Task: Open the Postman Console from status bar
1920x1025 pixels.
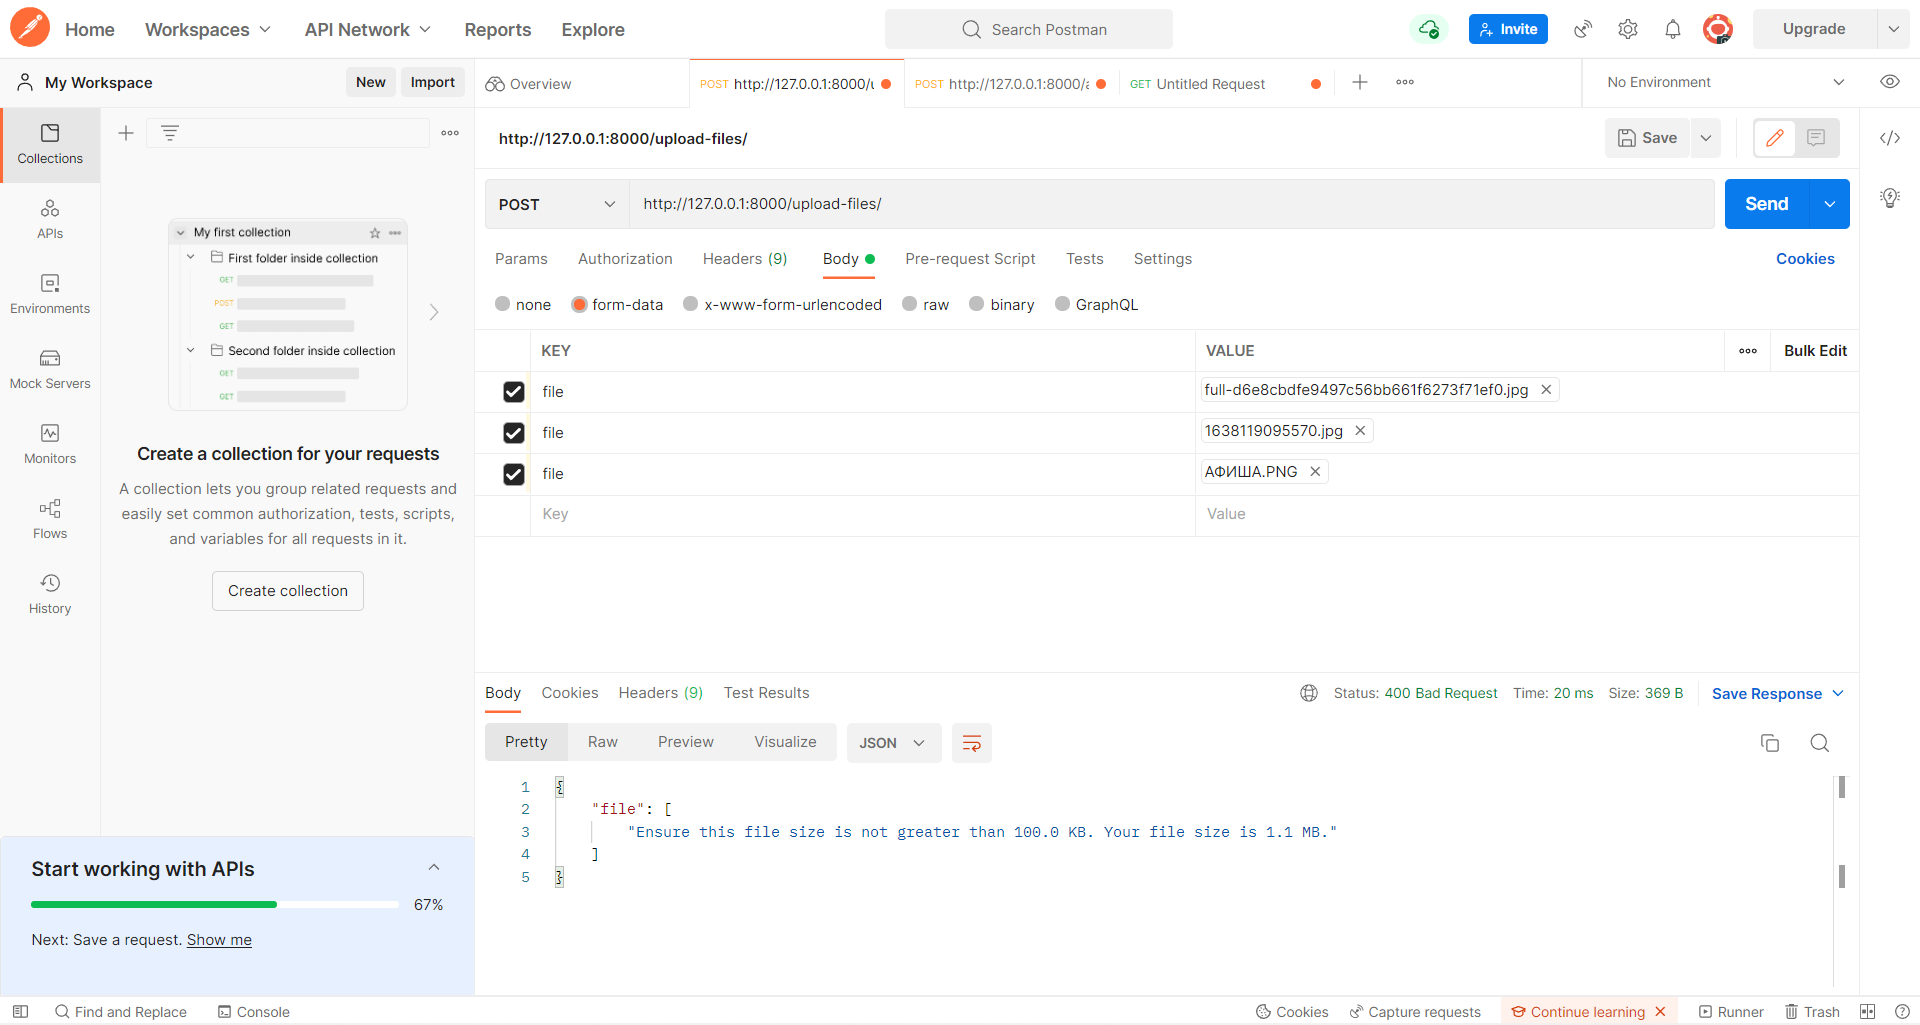Action: click(x=253, y=1011)
